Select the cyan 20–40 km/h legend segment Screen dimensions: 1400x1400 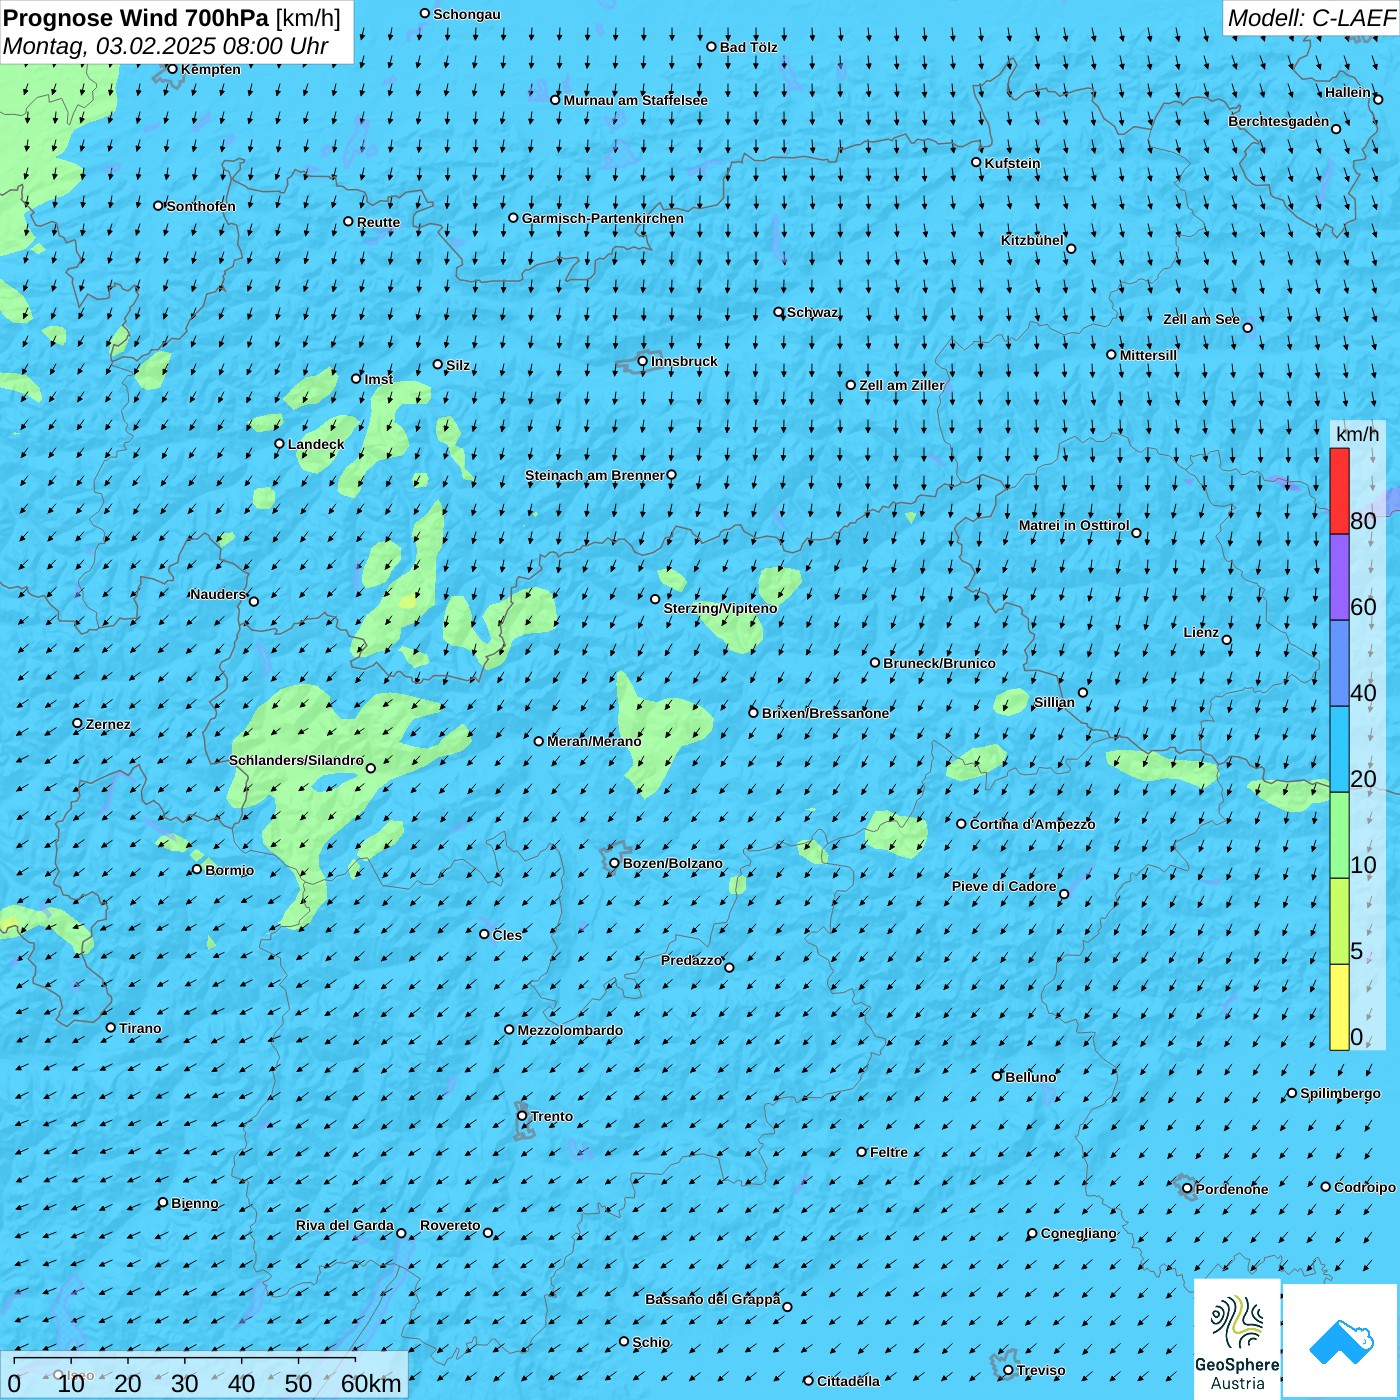point(1339,750)
